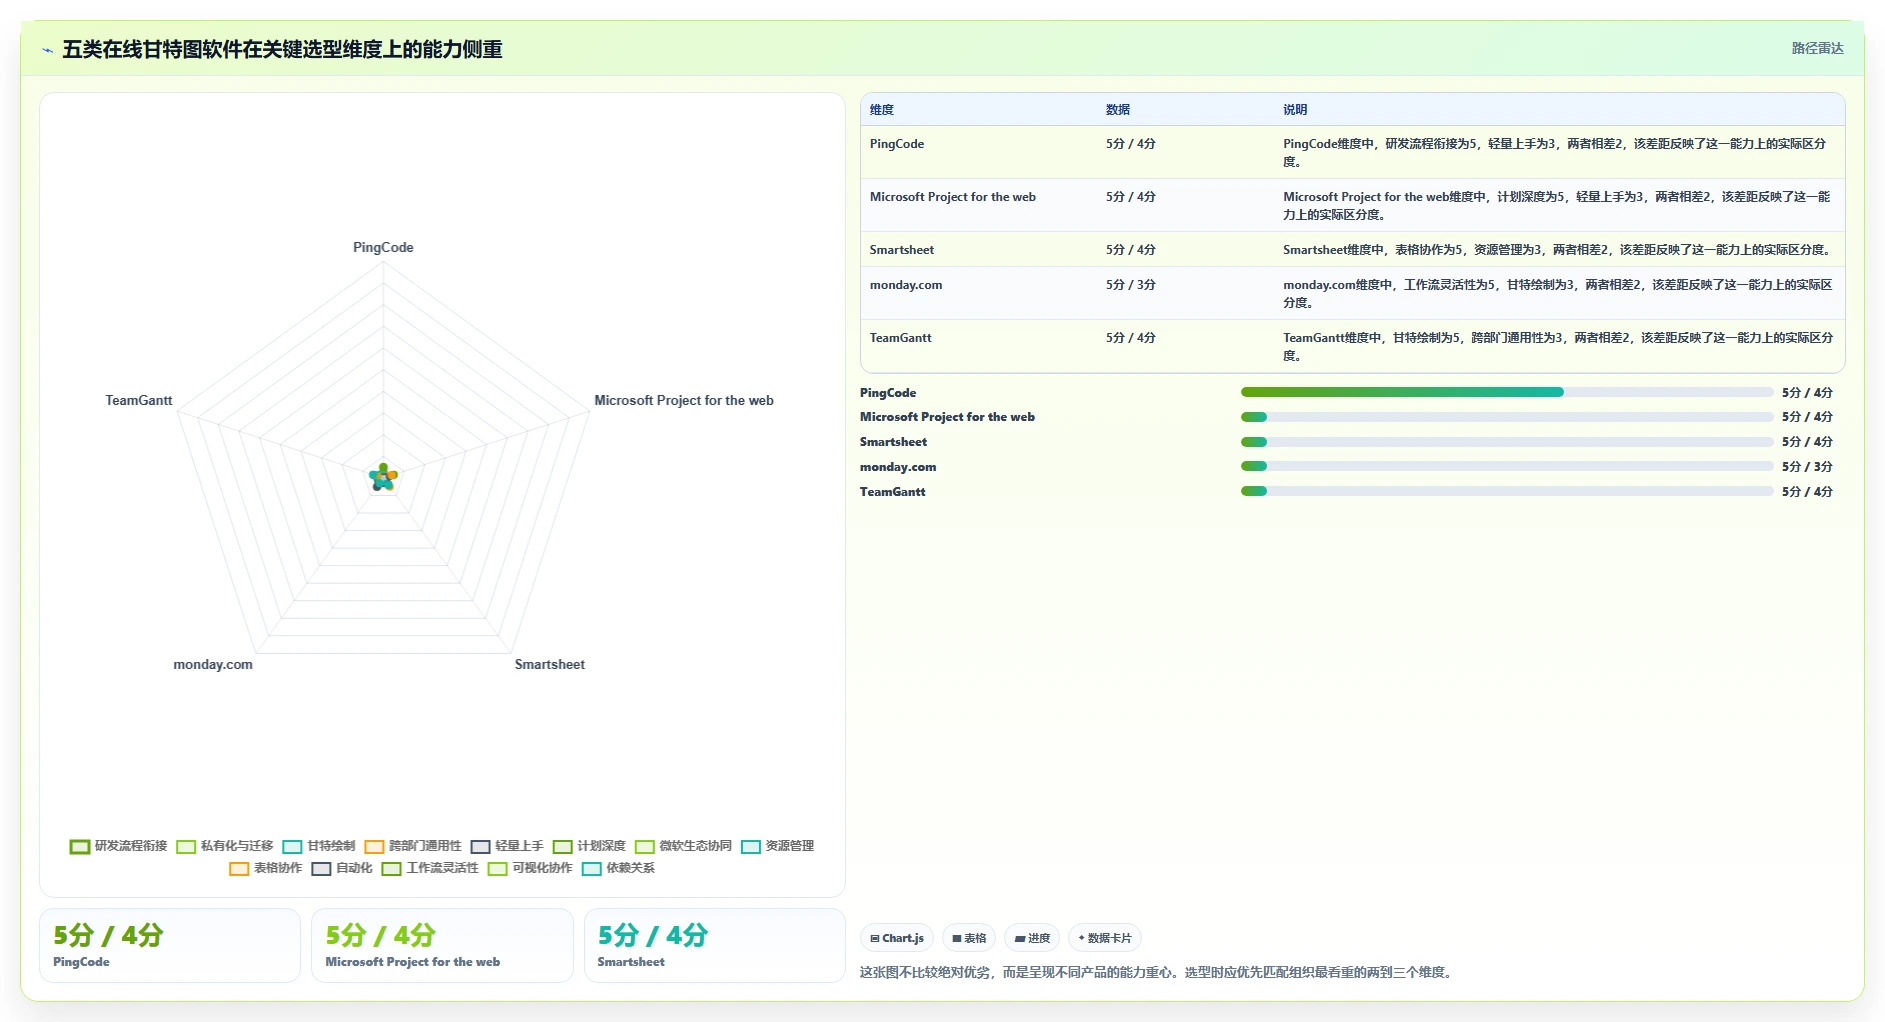Click the PingCode 5分 / 4分 data card
This screenshot has width=1885, height=1022.
coord(170,945)
